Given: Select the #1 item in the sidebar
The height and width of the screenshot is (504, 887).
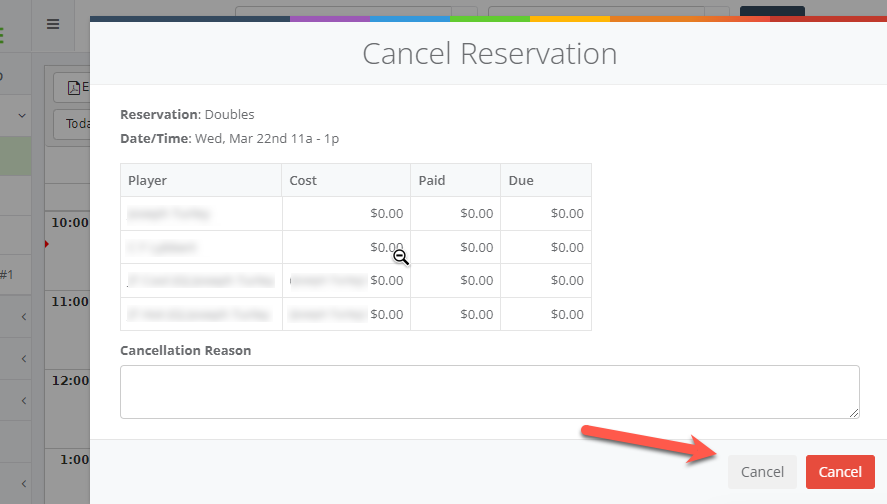Looking at the screenshot, I should coord(6,275).
